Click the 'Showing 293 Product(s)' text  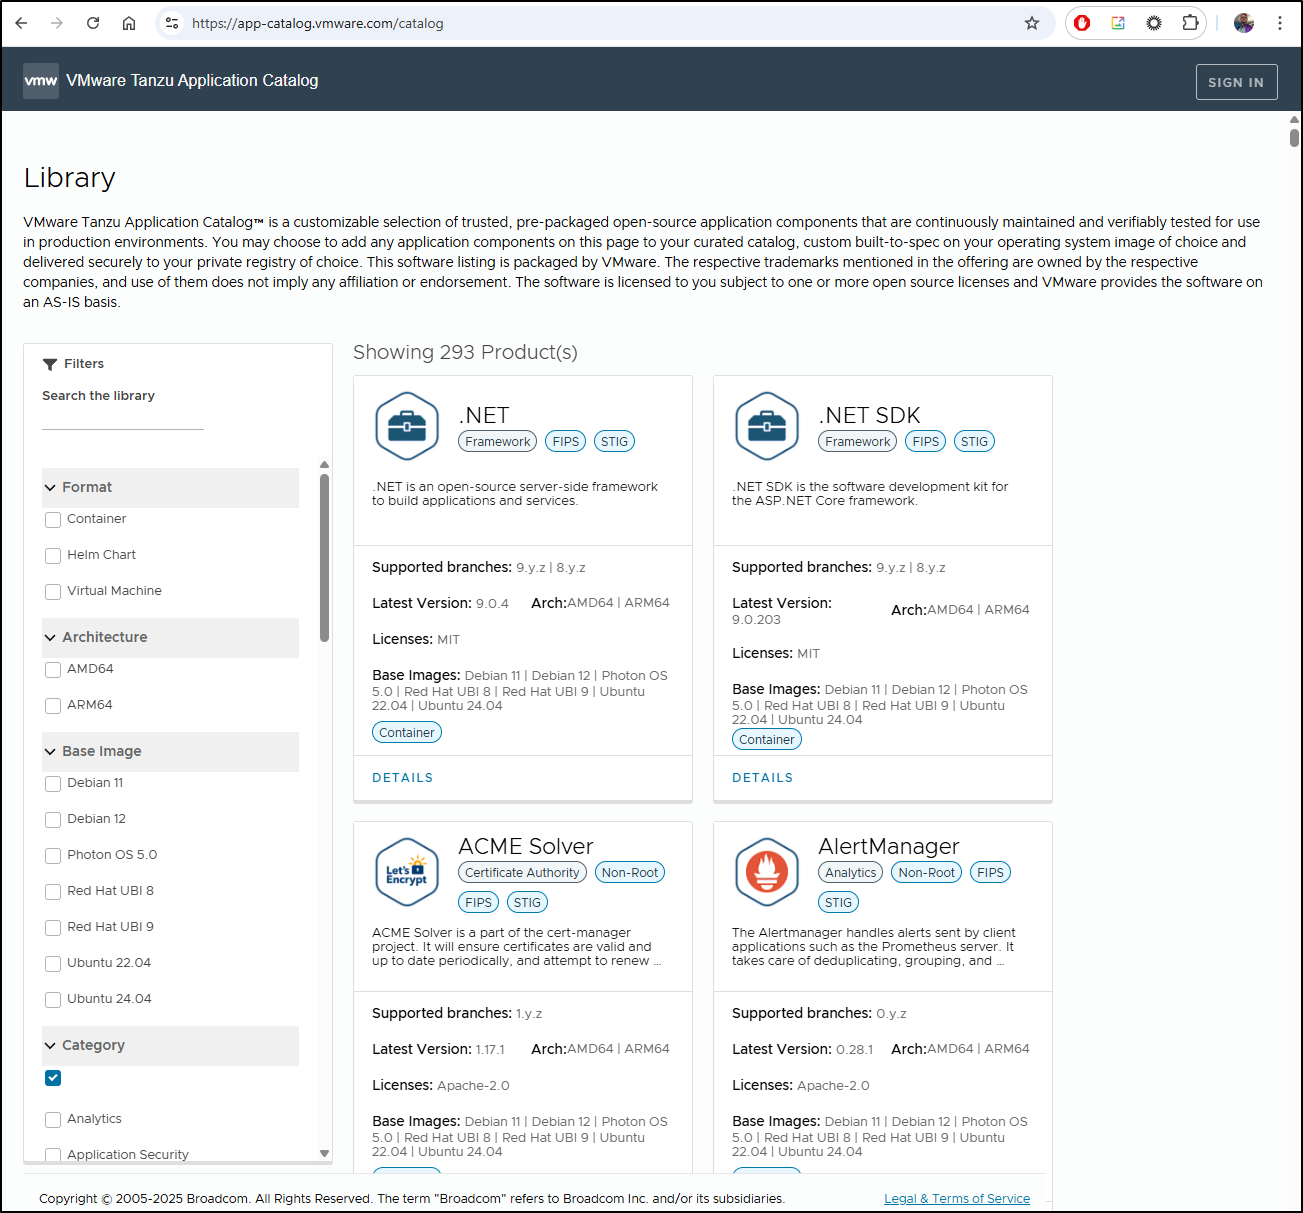coord(465,353)
